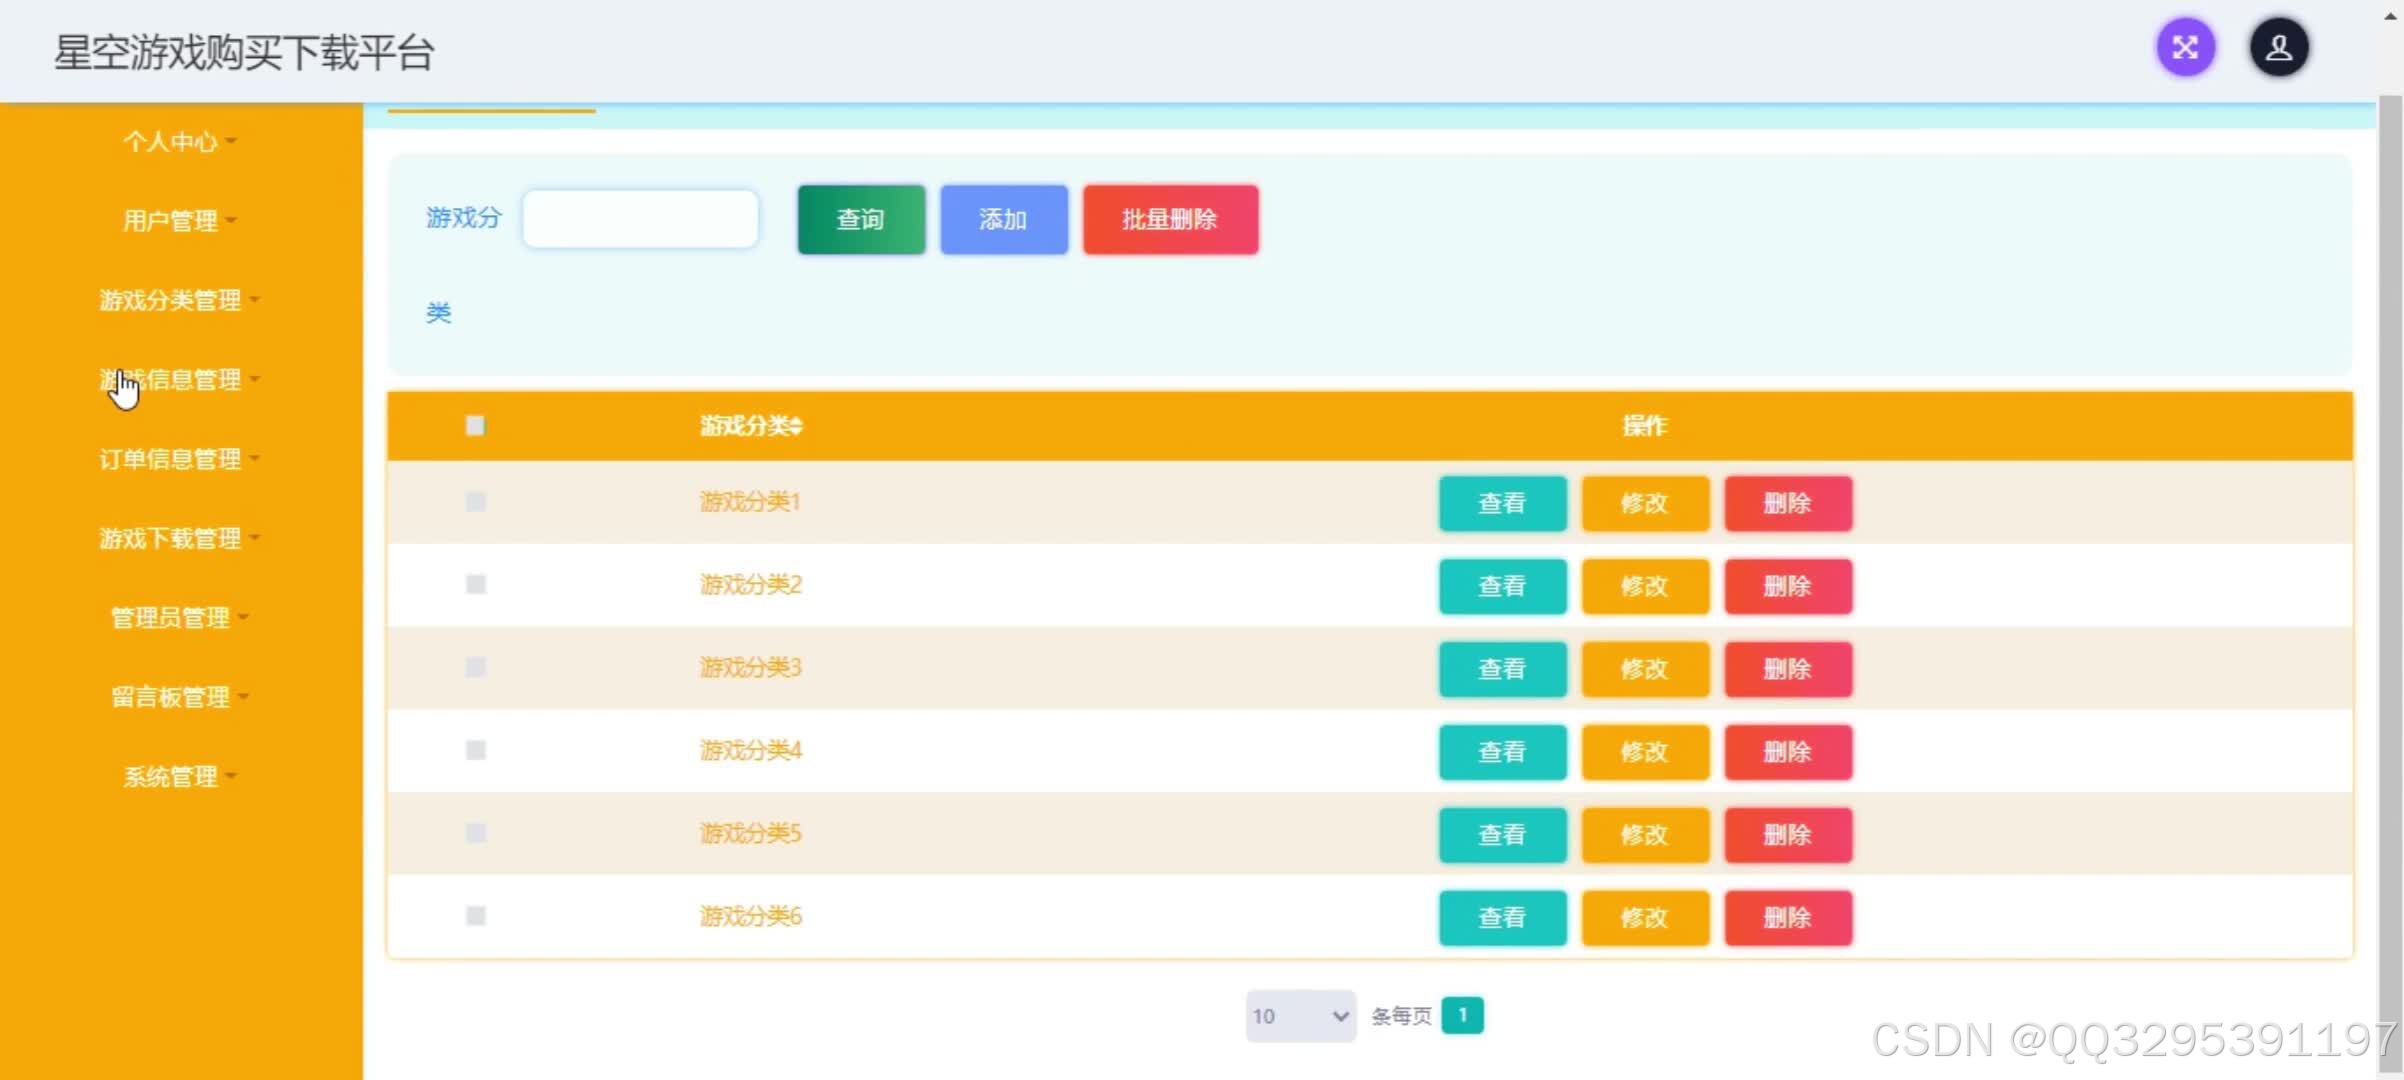Screen dimensions: 2404x1080
Task: Expand the 个人中心 sidebar menu
Action: [x=180, y=141]
